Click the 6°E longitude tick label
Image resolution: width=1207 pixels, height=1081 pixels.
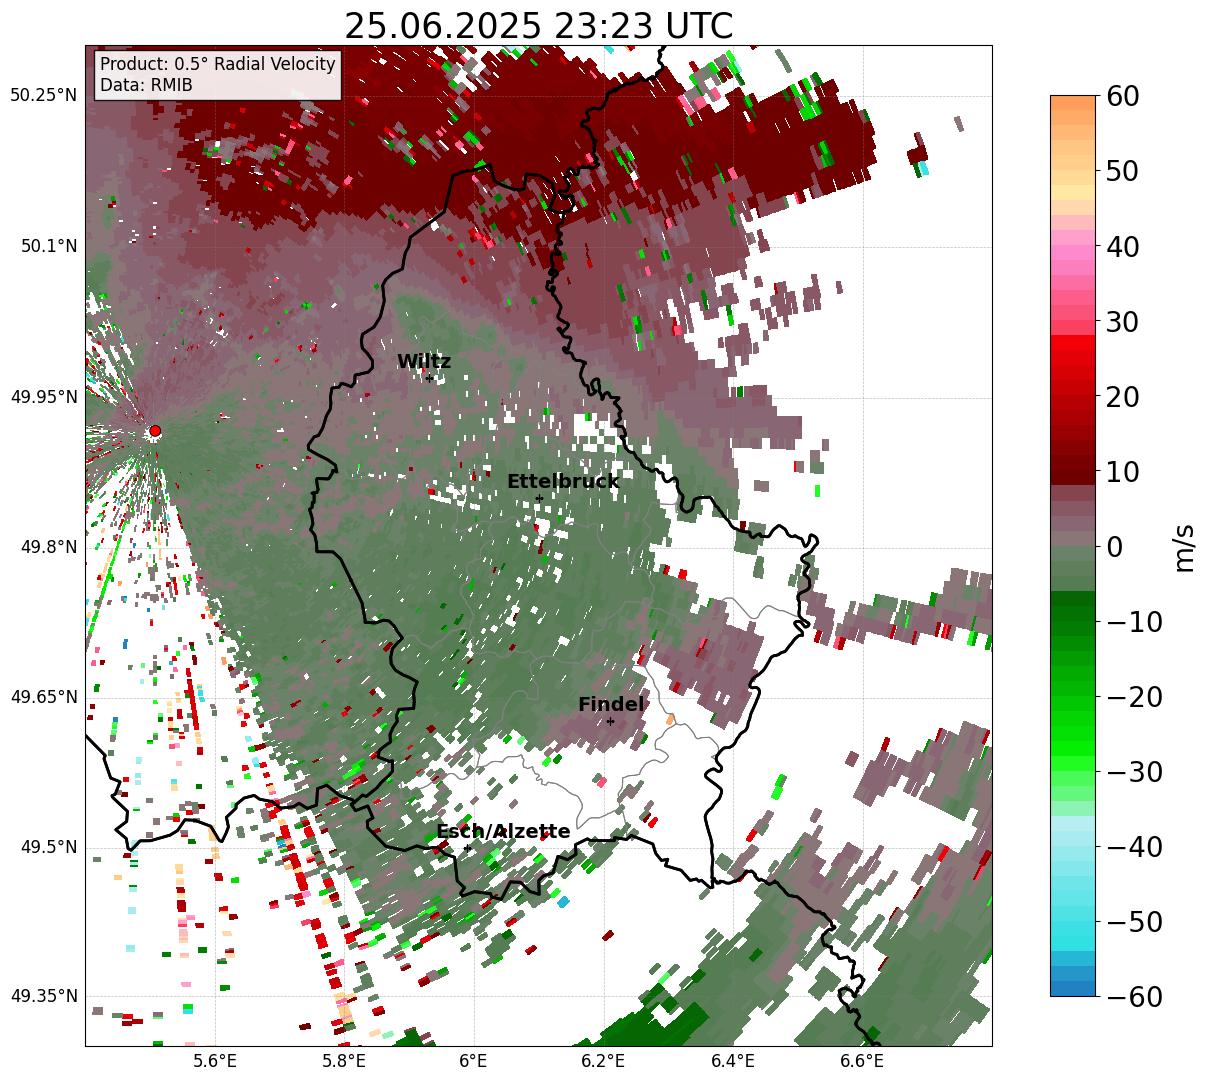tap(473, 1061)
